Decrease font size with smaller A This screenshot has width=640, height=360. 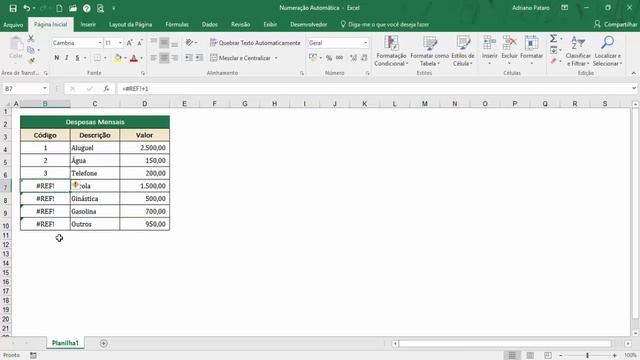[x=140, y=43]
